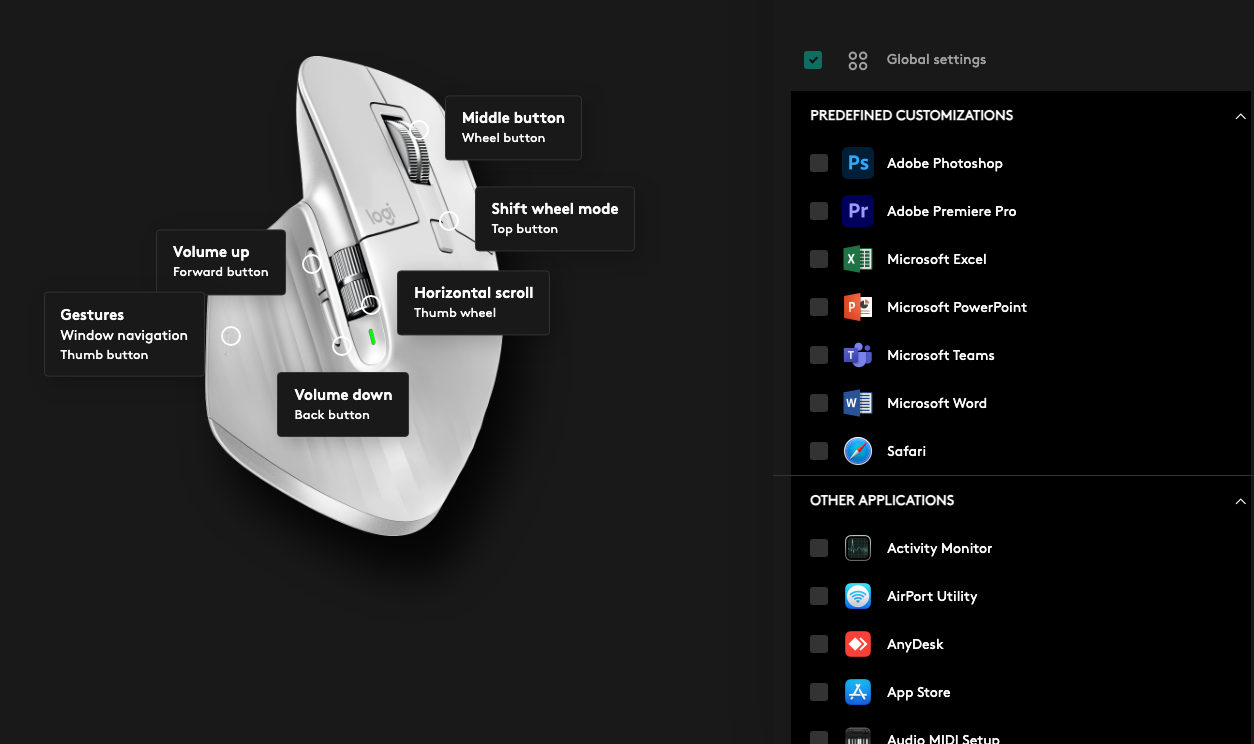This screenshot has height=744, width=1254.
Task: Click the Microsoft Excel text label
Action: (x=937, y=259)
